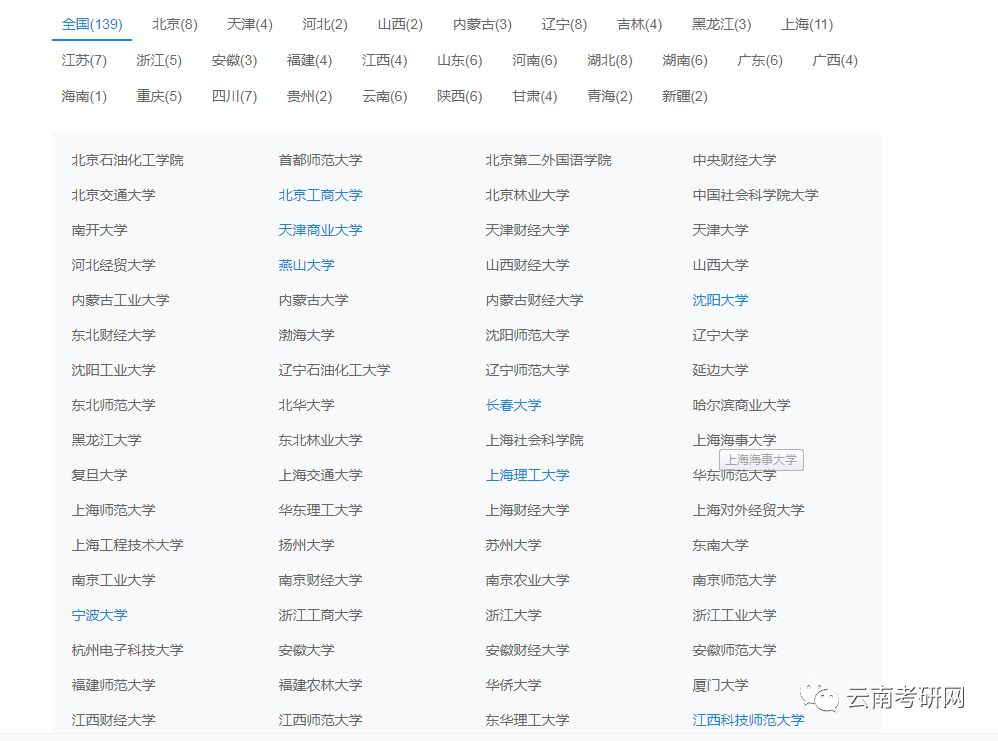This screenshot has width=998, height=741.
Task: Open 安徽财经大学 entry
Action: pos(528,650)
